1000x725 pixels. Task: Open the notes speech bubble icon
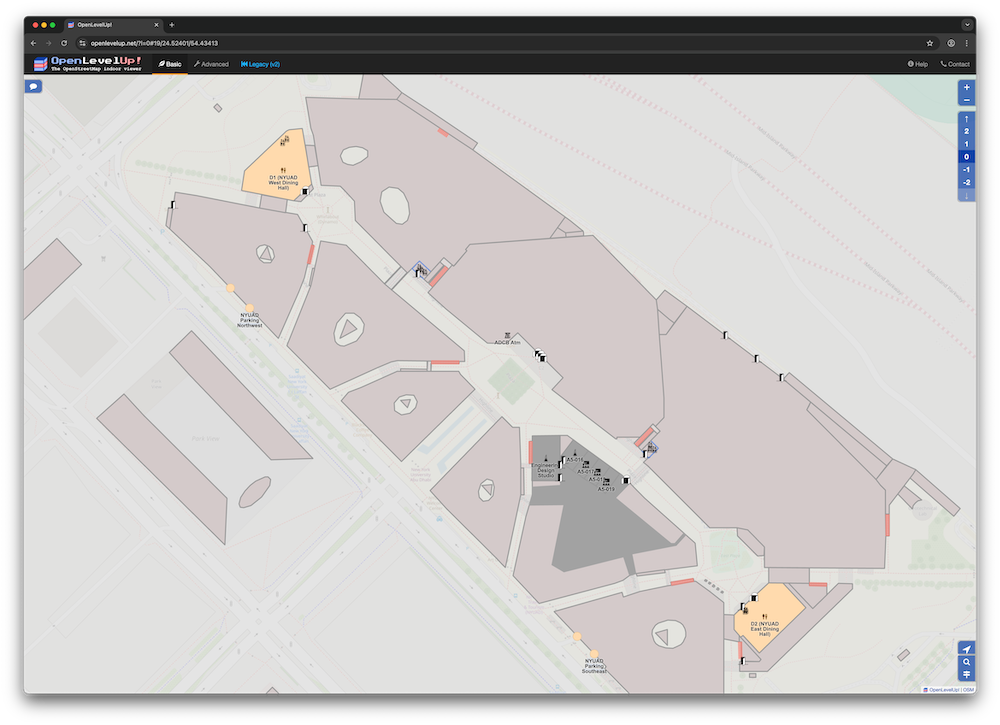[33, 87]
